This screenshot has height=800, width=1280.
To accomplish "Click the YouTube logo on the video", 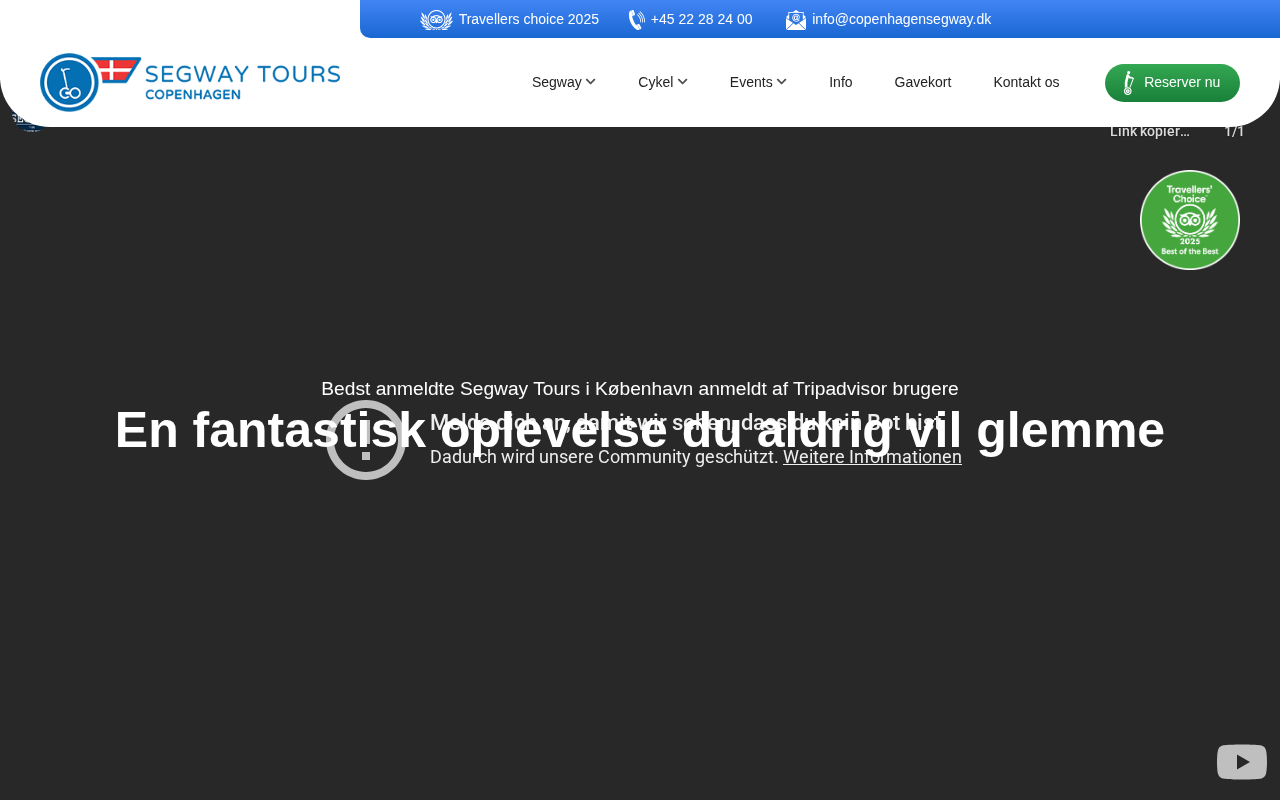I will (1241, 762).
